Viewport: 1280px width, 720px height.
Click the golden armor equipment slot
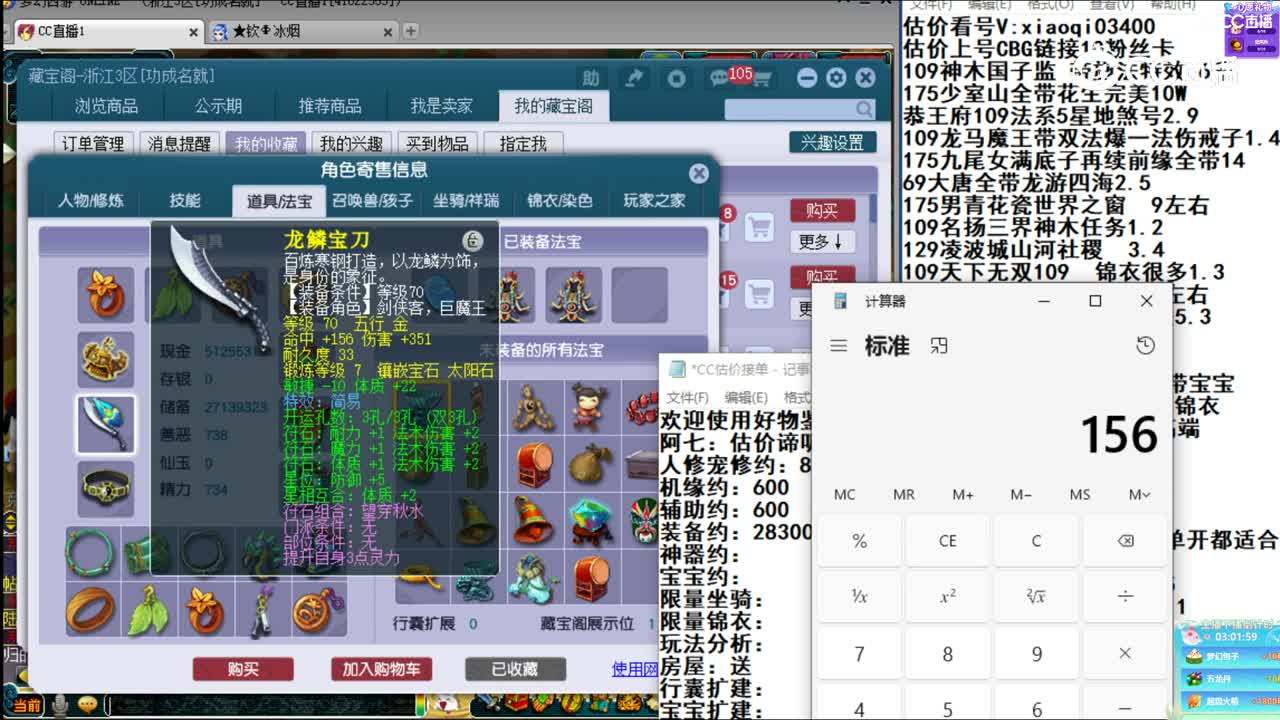tap(105, 360)
